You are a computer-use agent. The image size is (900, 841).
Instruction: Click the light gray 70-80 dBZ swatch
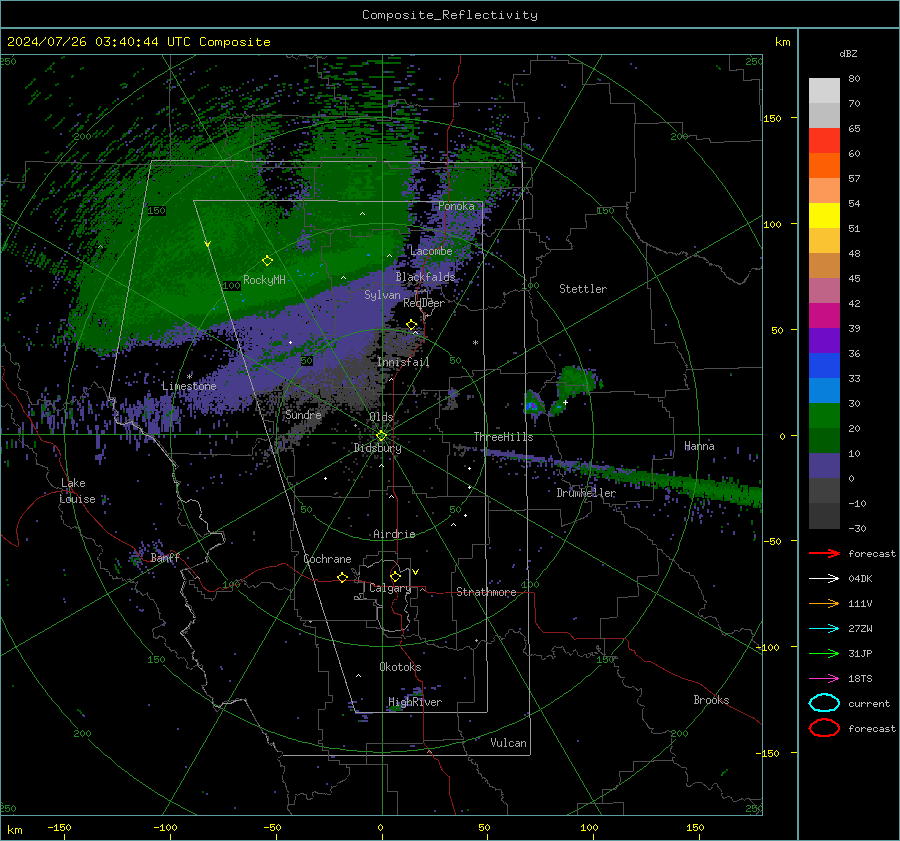pos(824,91)
